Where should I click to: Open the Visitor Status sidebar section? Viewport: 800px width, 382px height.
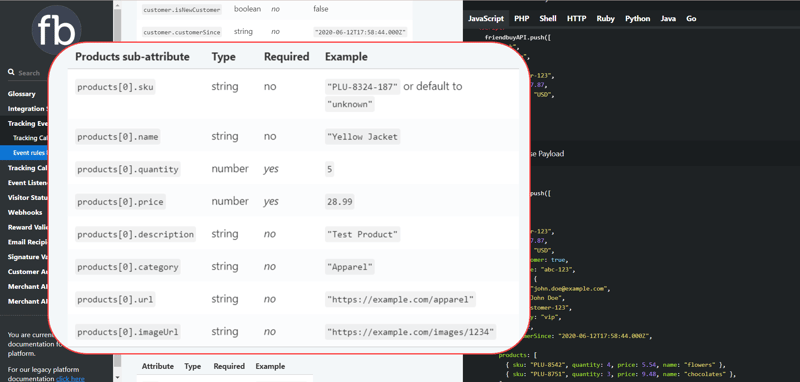click(28, 197)
